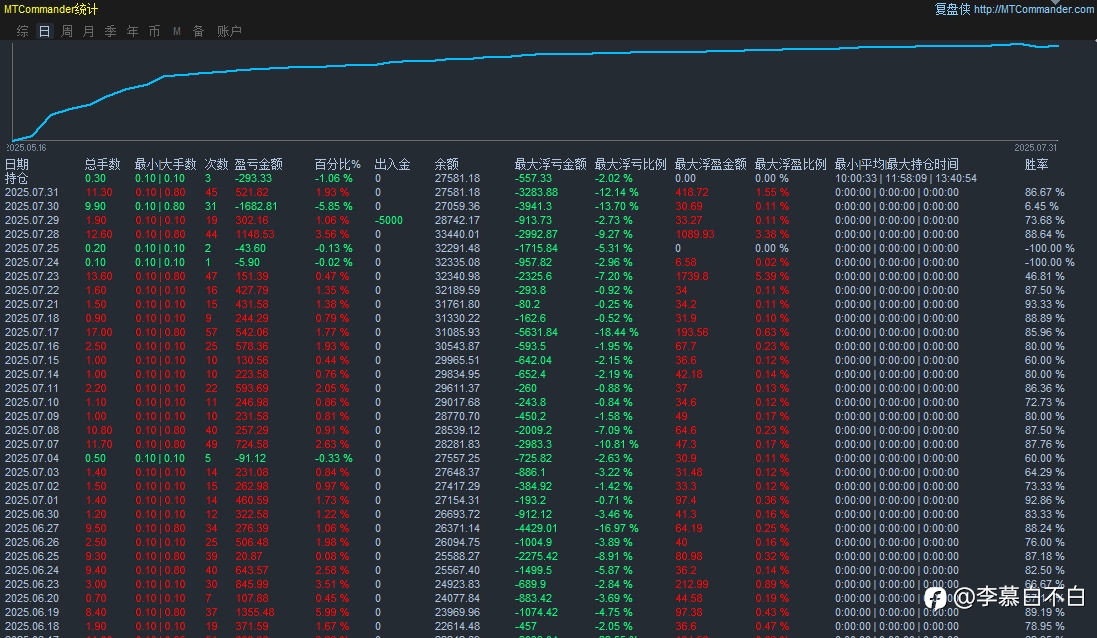This screenshot has height=638, width=1097.
Task: Click the 1739.8 max floating profit
Action: point(692,276)
